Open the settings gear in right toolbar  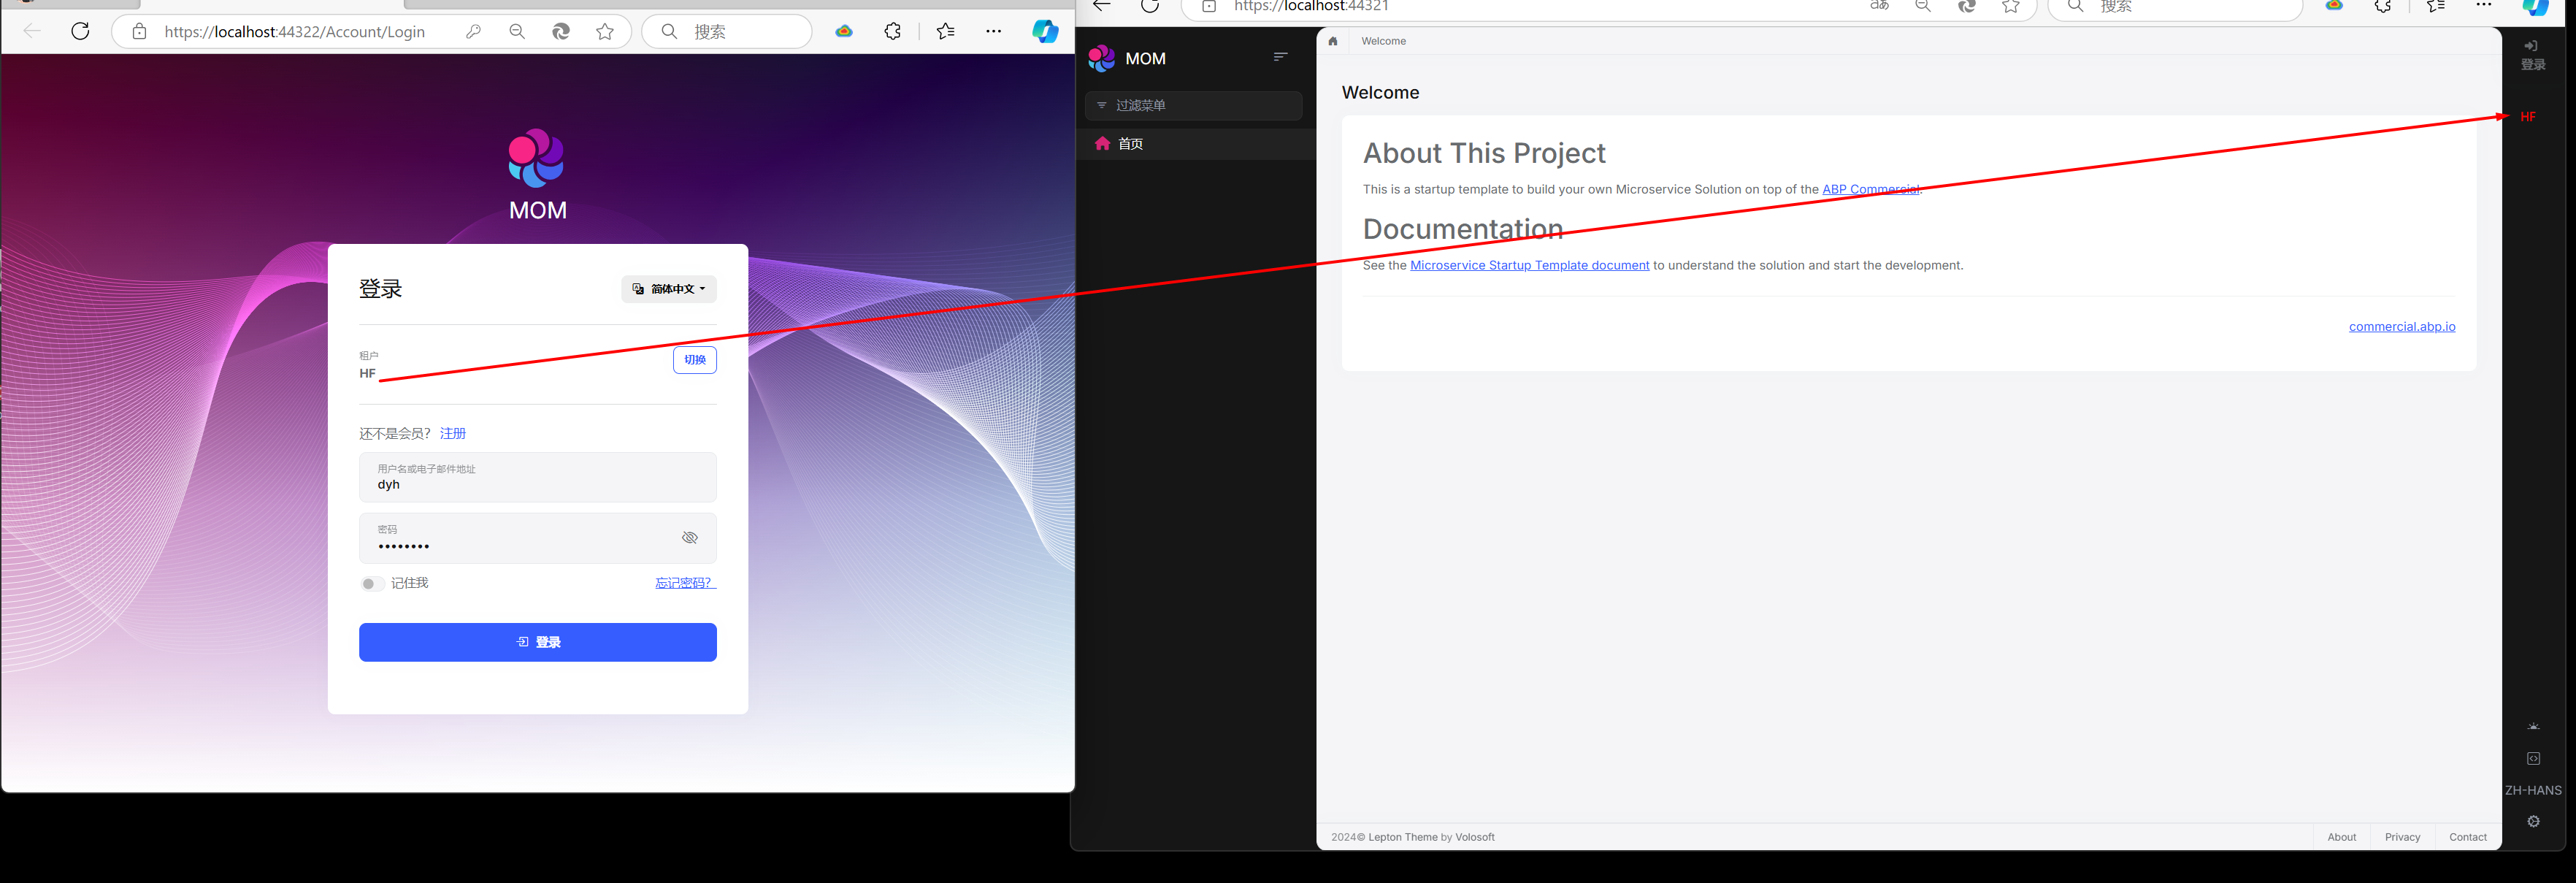coord(2533,822)
